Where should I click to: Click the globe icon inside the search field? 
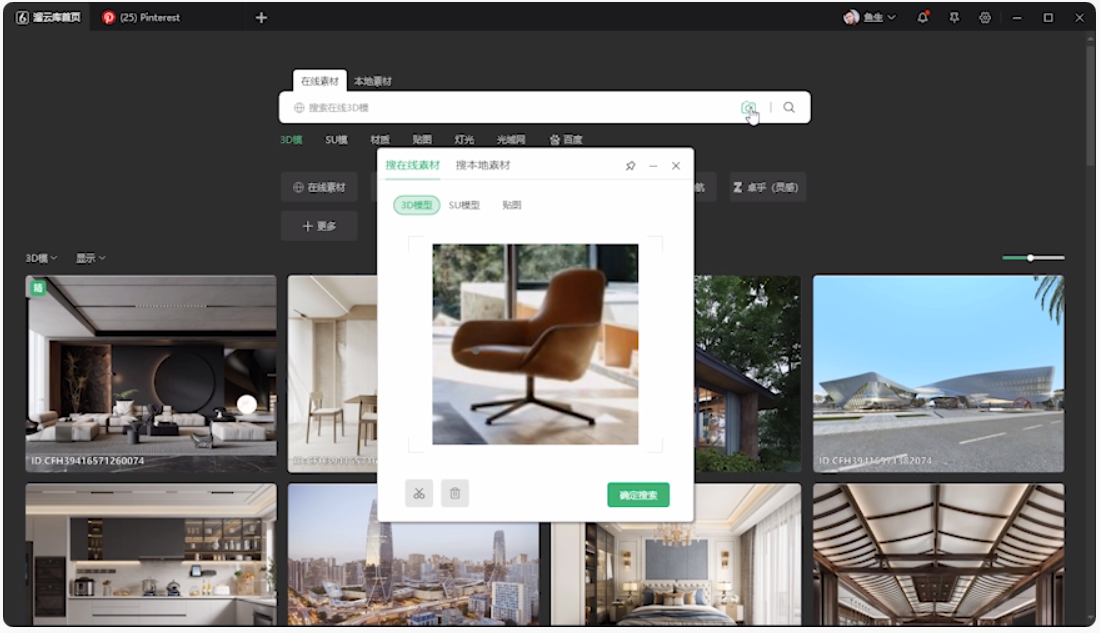tap(299, 107)
